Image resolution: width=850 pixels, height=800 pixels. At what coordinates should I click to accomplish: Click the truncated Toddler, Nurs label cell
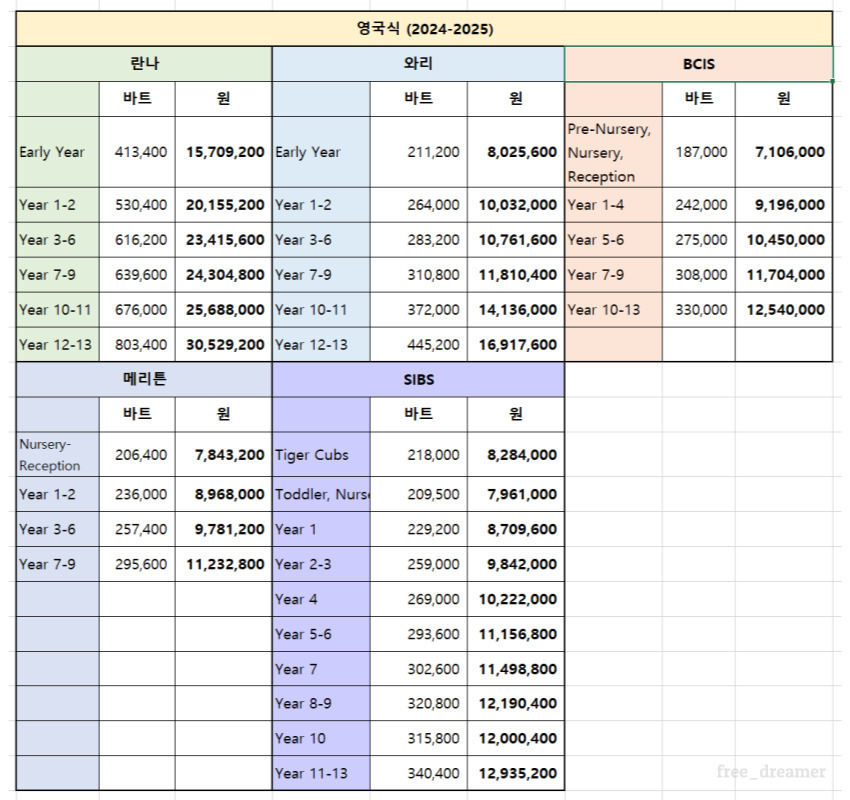[x=321, y=494]
